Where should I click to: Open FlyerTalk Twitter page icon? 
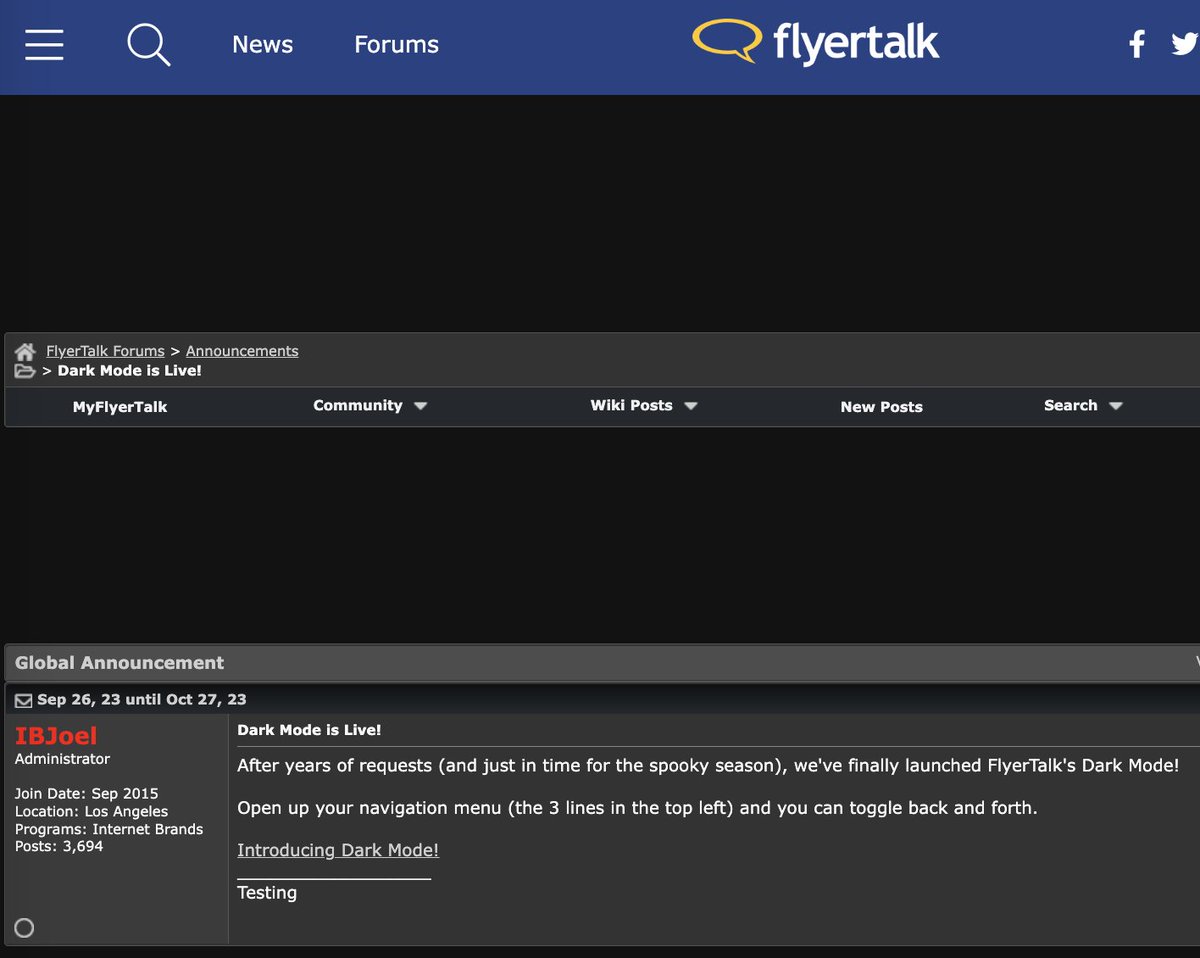pyautogui.click(x=1186, y=44)
